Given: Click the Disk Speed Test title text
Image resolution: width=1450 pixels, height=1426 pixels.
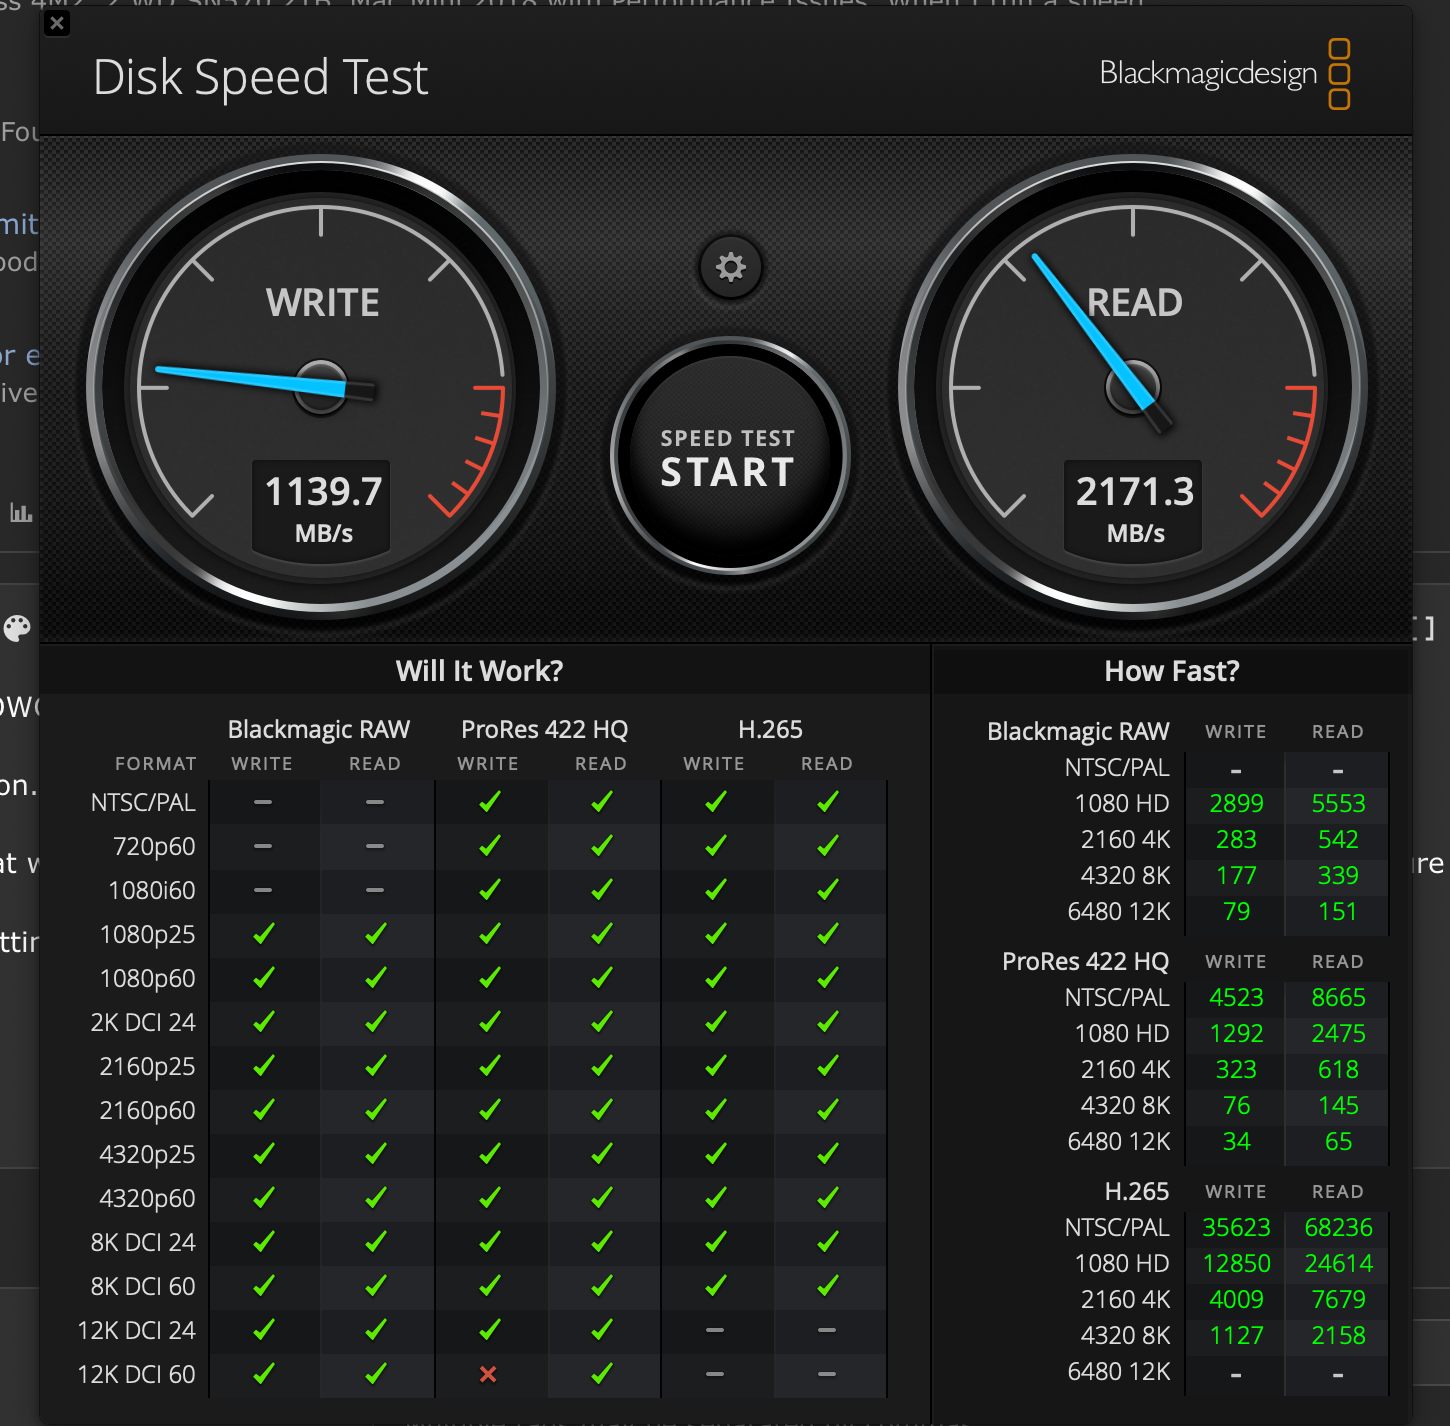Looking at the screenshot, I should (x=260, y=77).
